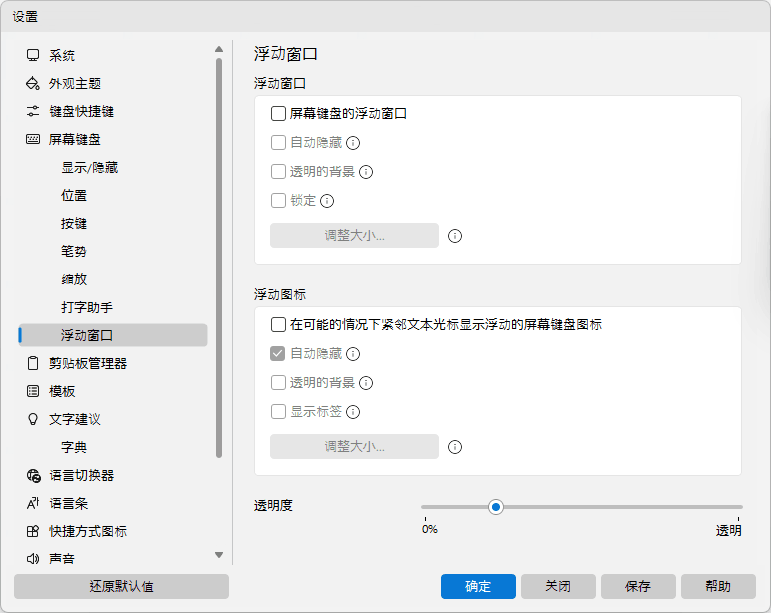Click info icon next to 显示标签

pos(353,412)
